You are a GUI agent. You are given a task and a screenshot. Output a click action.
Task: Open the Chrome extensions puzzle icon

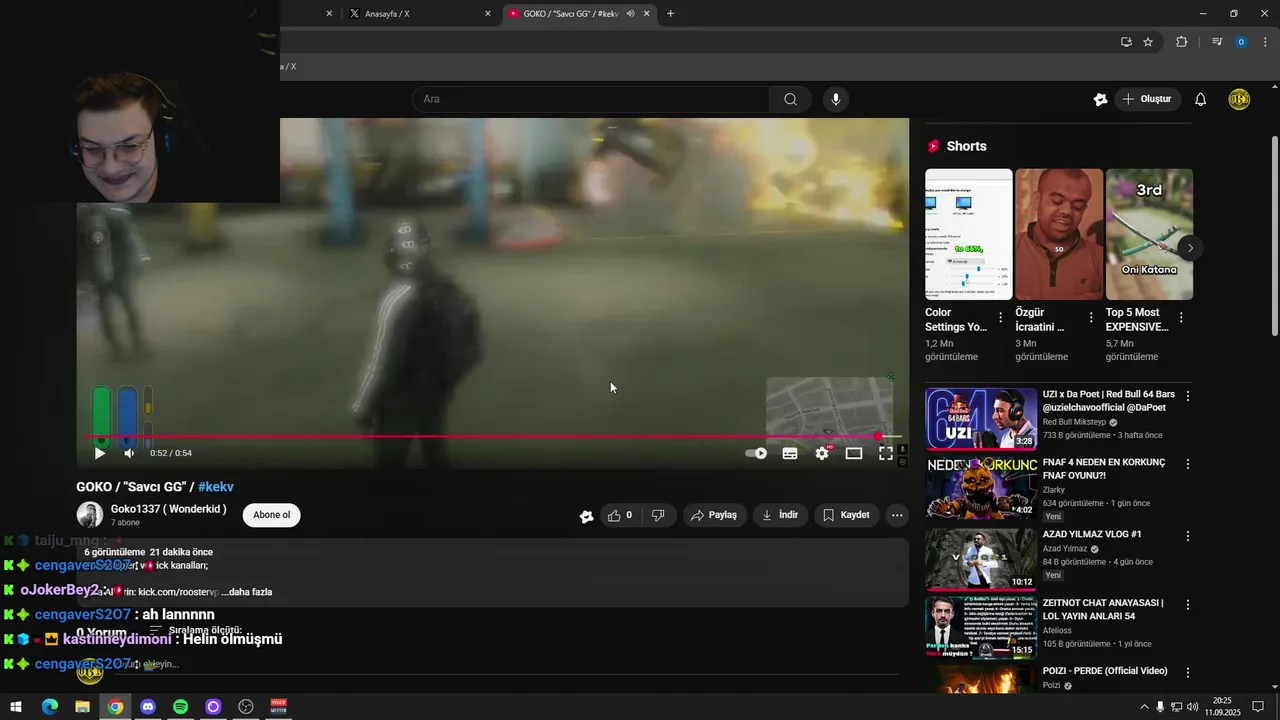point(1181,42)
